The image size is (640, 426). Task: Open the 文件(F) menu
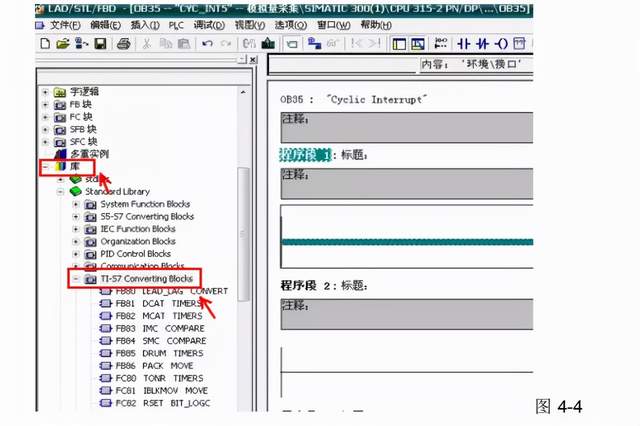click(x=65, y=25)
